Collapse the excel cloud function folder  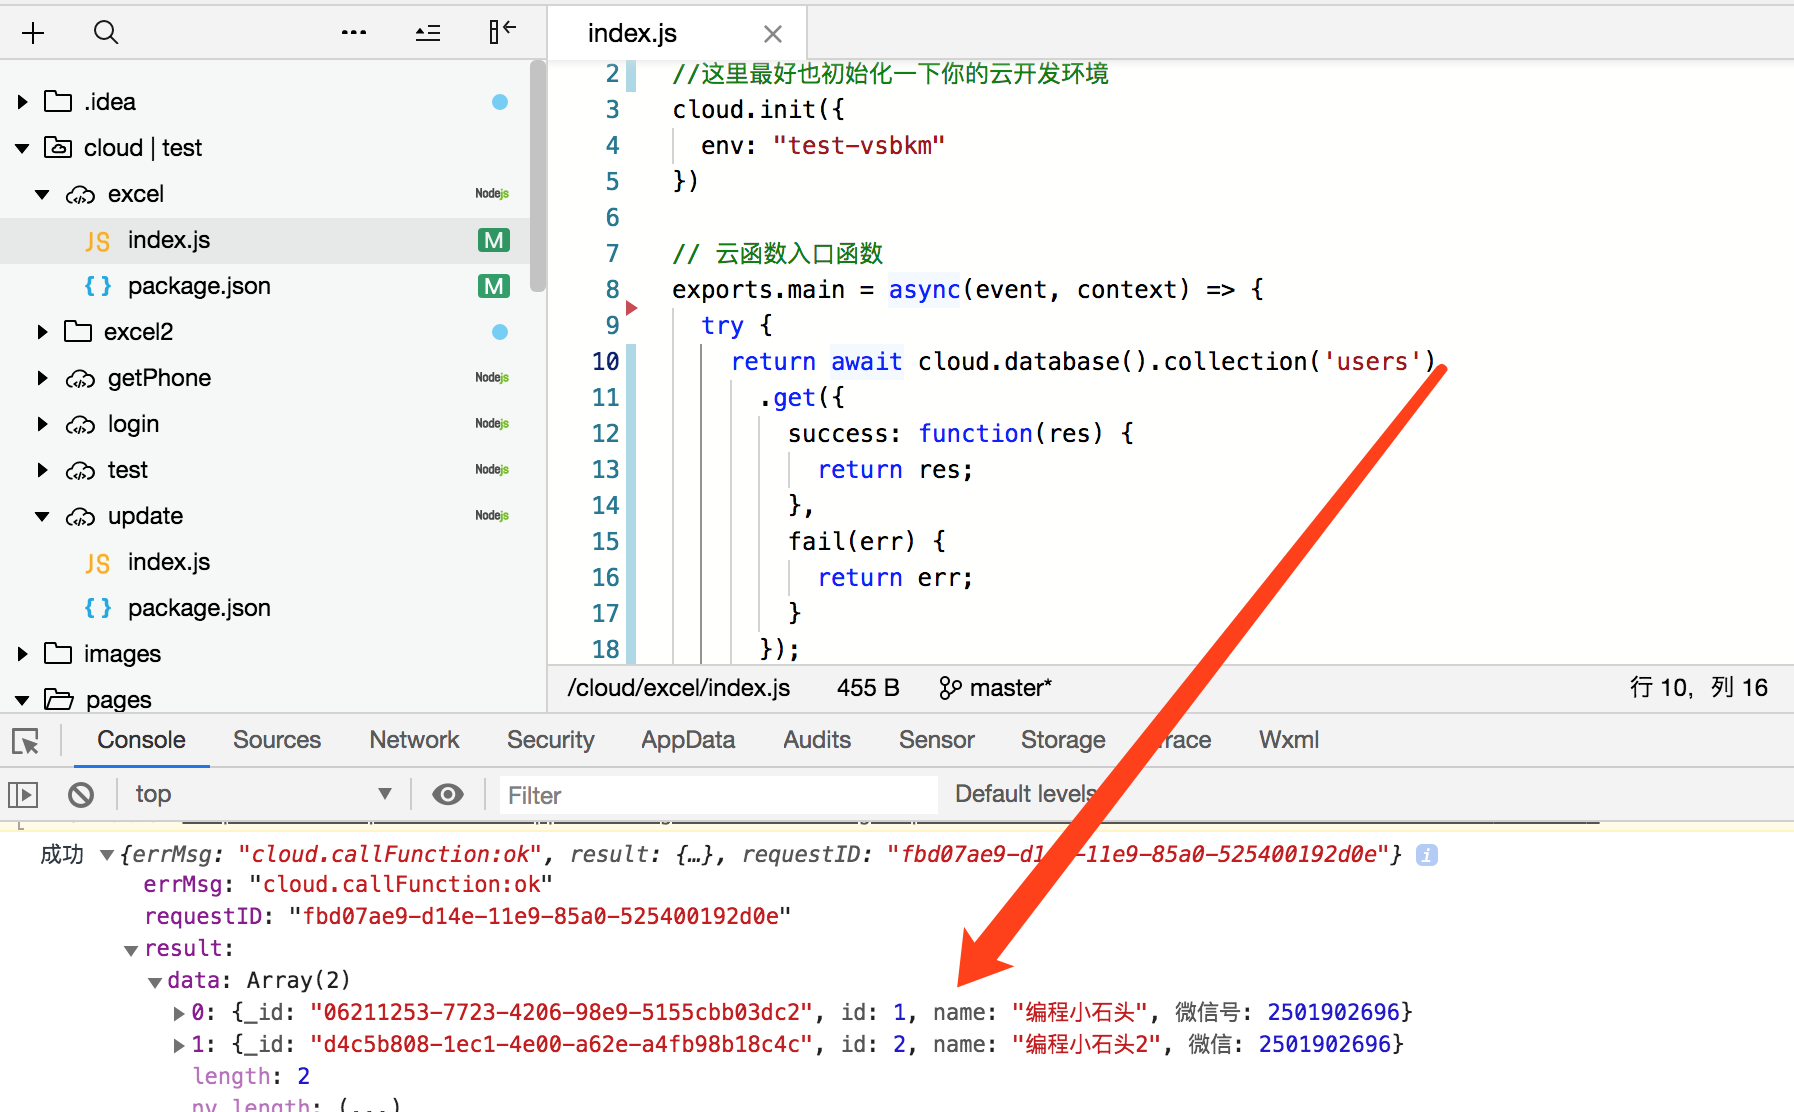coord(43,194)
